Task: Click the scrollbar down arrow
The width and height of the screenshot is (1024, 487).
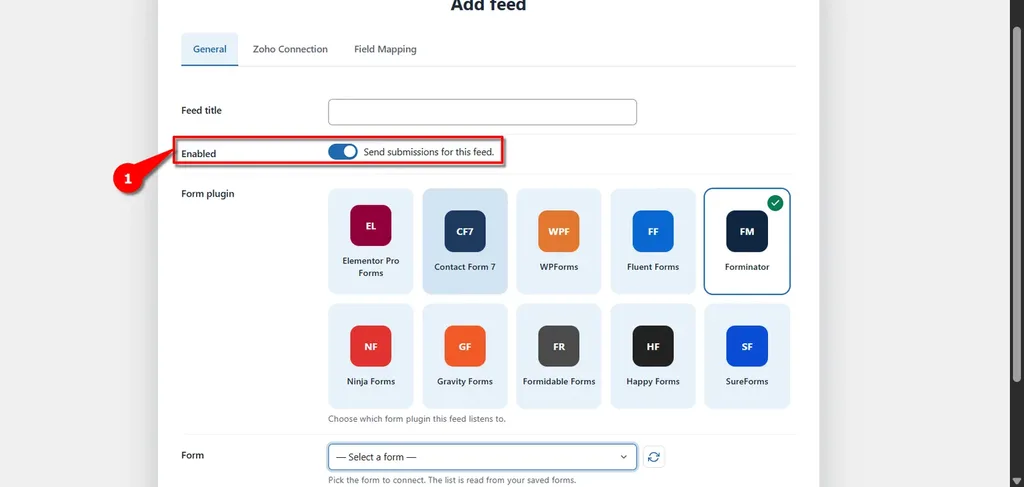Action: tap(1016, 481)
